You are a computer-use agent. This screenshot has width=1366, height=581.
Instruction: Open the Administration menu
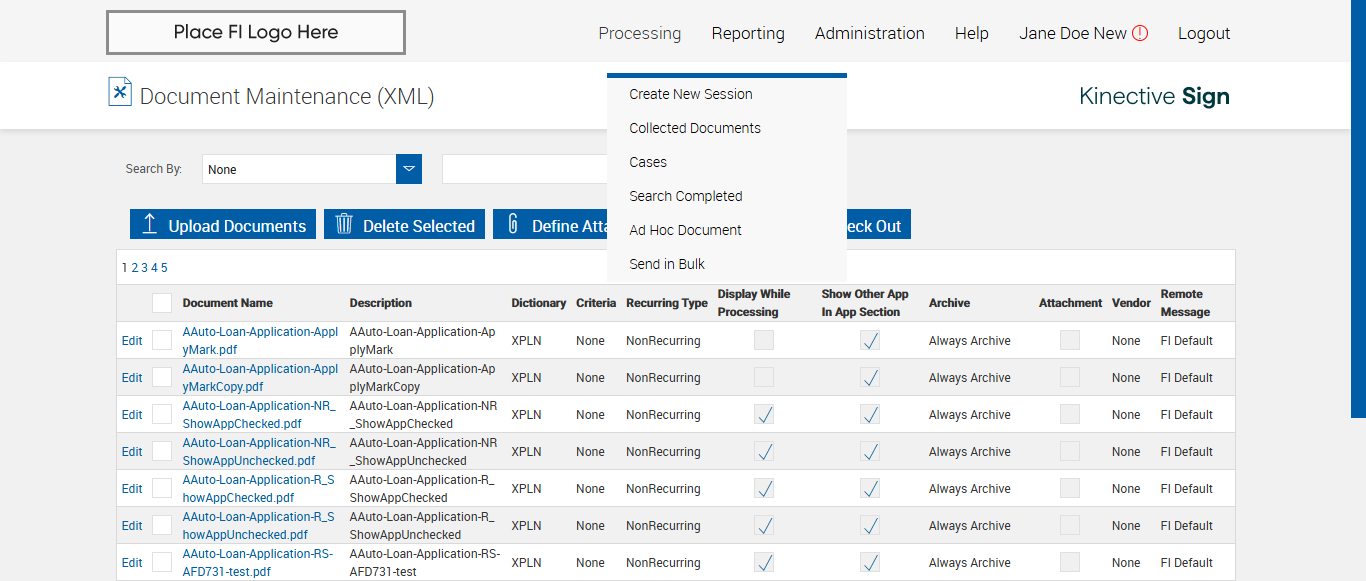(869, 33)
